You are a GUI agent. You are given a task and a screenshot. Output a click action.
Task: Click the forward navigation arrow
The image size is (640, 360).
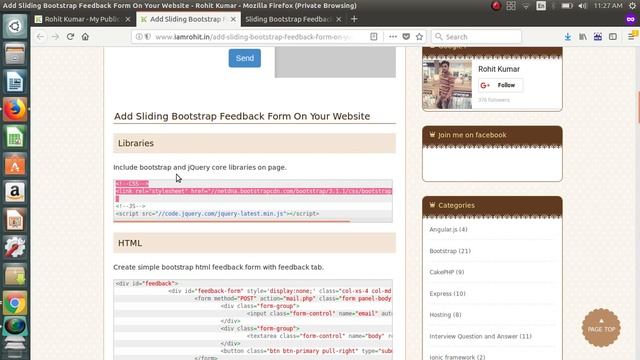pos(55,37)
